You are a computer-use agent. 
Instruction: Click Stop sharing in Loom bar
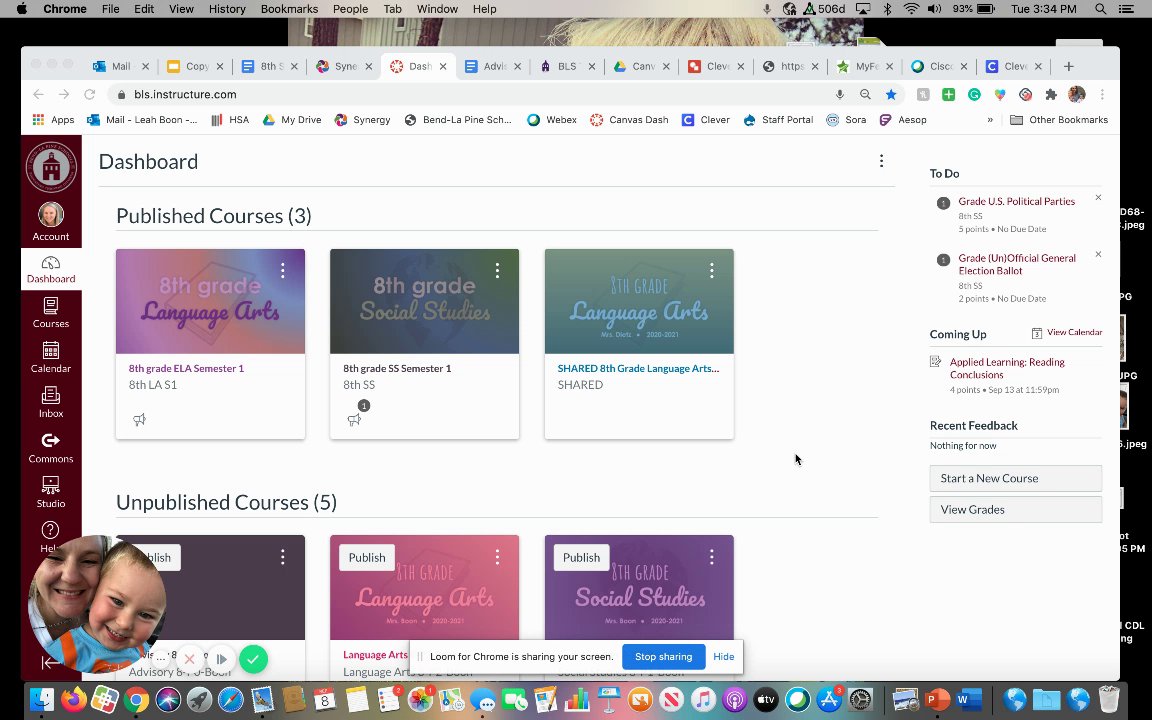coord(663,657)
